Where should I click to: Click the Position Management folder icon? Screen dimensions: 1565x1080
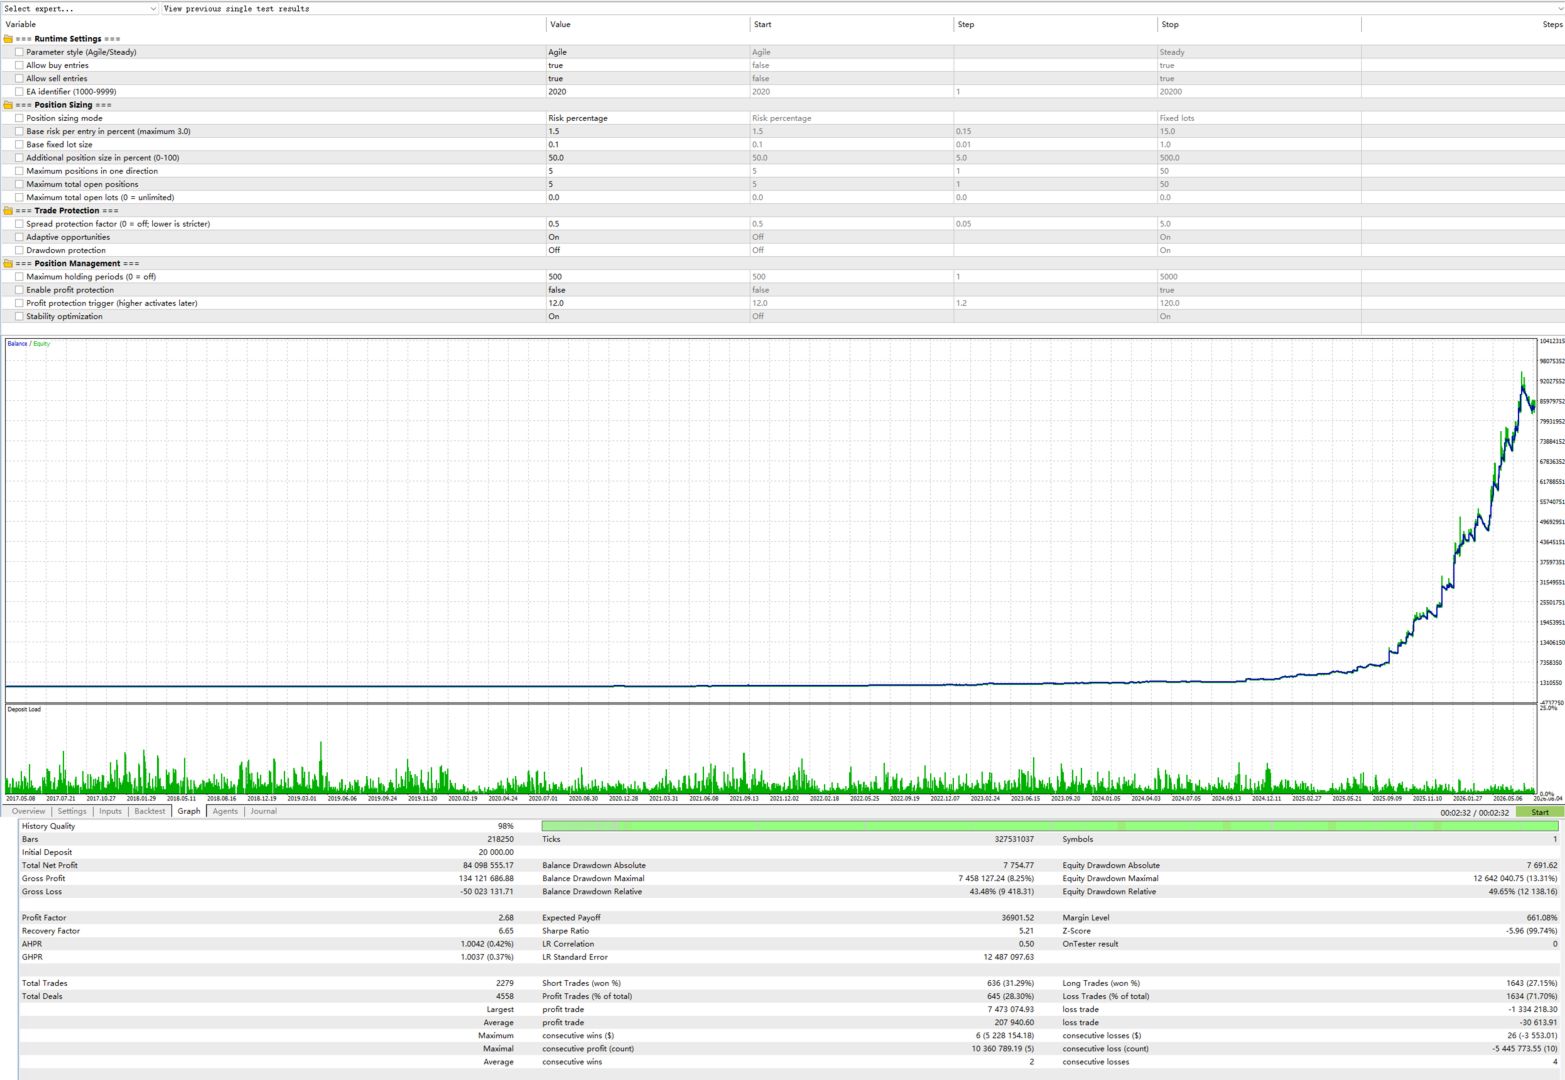[8, 264]
